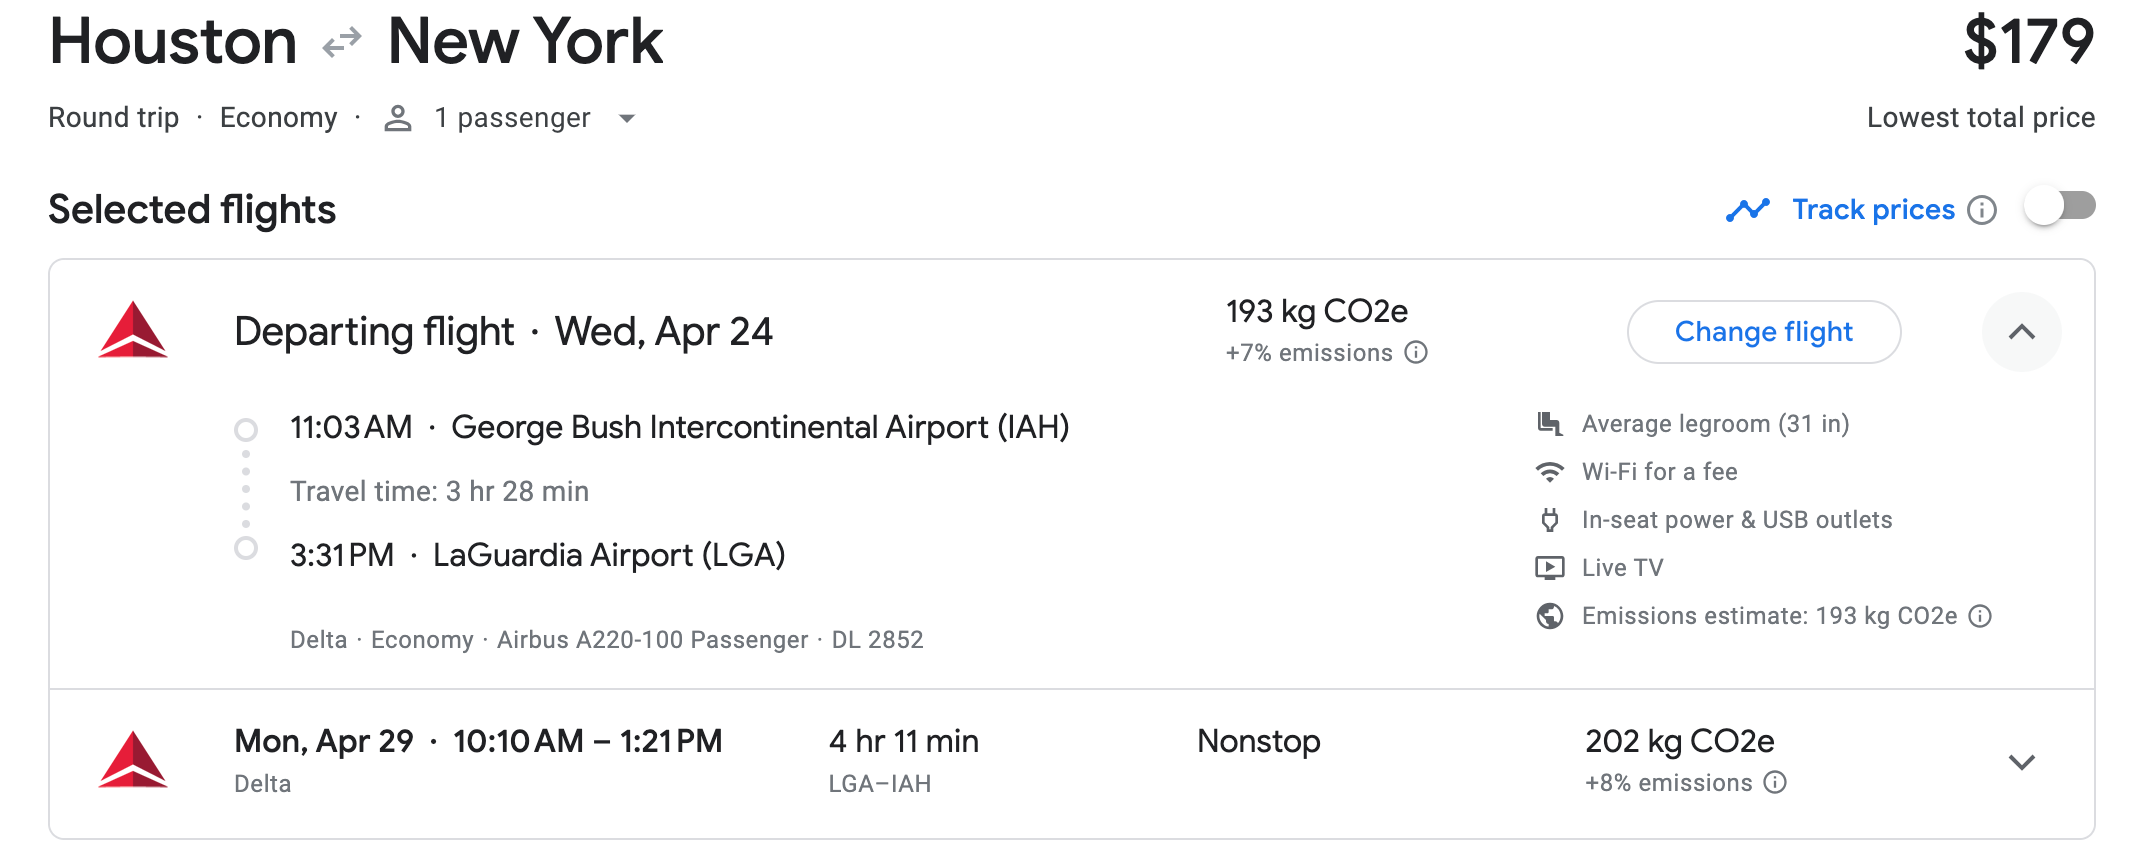The width and height of the screenshot is (2146, 864).
Task: Click the +7% emissions info icon
Action: click(x=1416, y=352)
